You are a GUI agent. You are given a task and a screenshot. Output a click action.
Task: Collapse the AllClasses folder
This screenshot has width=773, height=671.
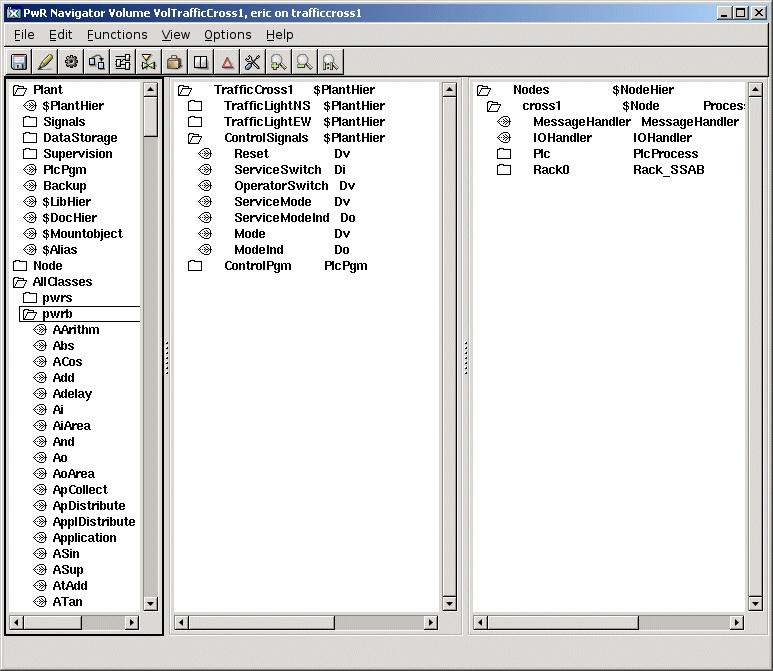(20, 282)
